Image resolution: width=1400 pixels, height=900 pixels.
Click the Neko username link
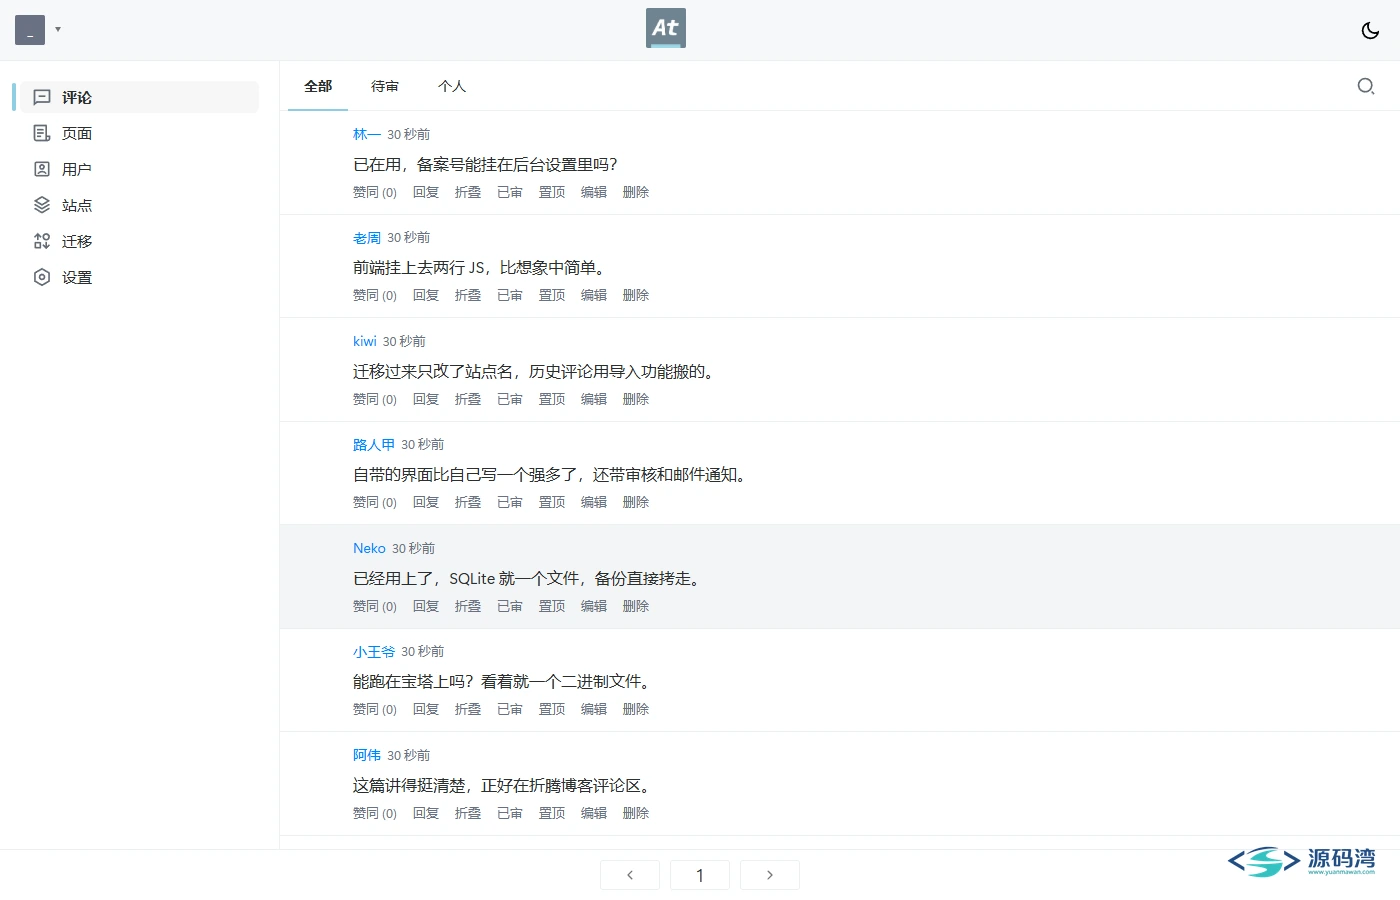pyautogui.click(x=369, y=548)
